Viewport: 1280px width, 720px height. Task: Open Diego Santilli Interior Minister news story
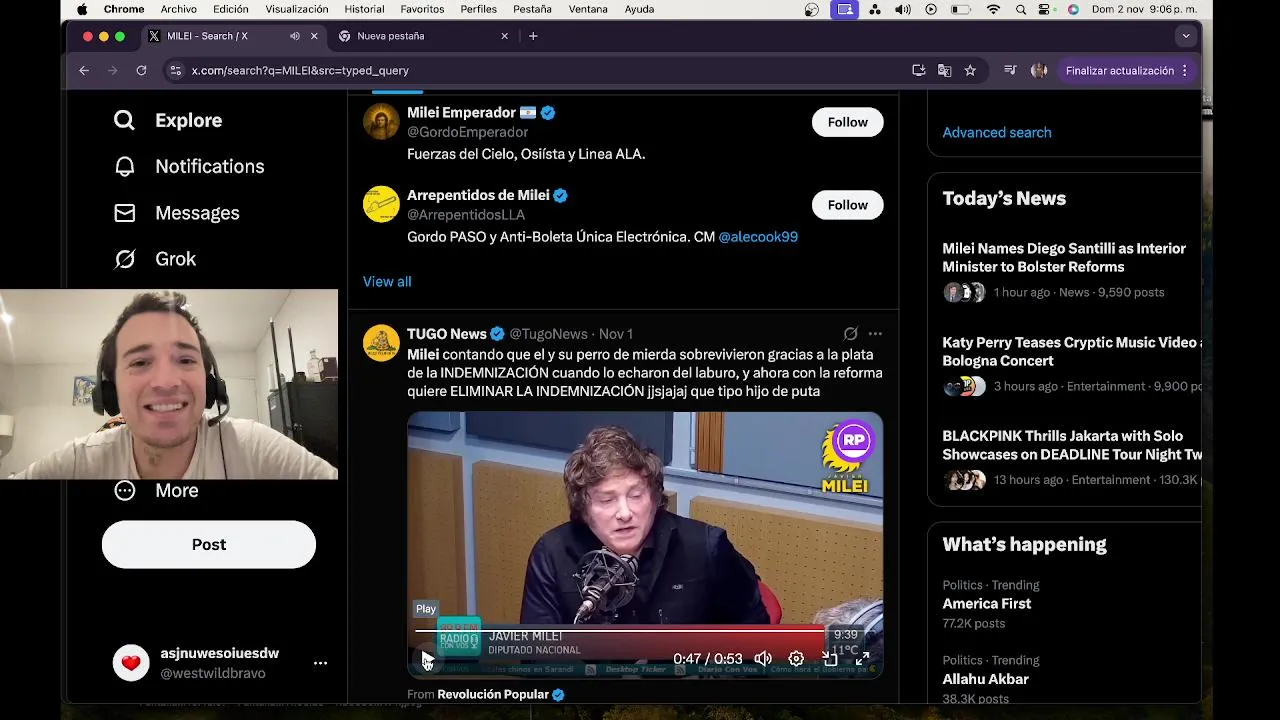(1064, 257)
